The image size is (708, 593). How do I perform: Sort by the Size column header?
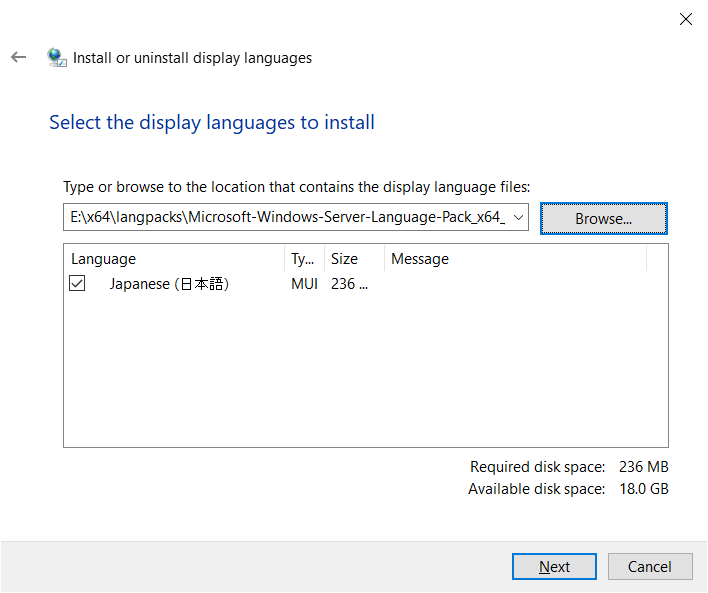point(354,259)
